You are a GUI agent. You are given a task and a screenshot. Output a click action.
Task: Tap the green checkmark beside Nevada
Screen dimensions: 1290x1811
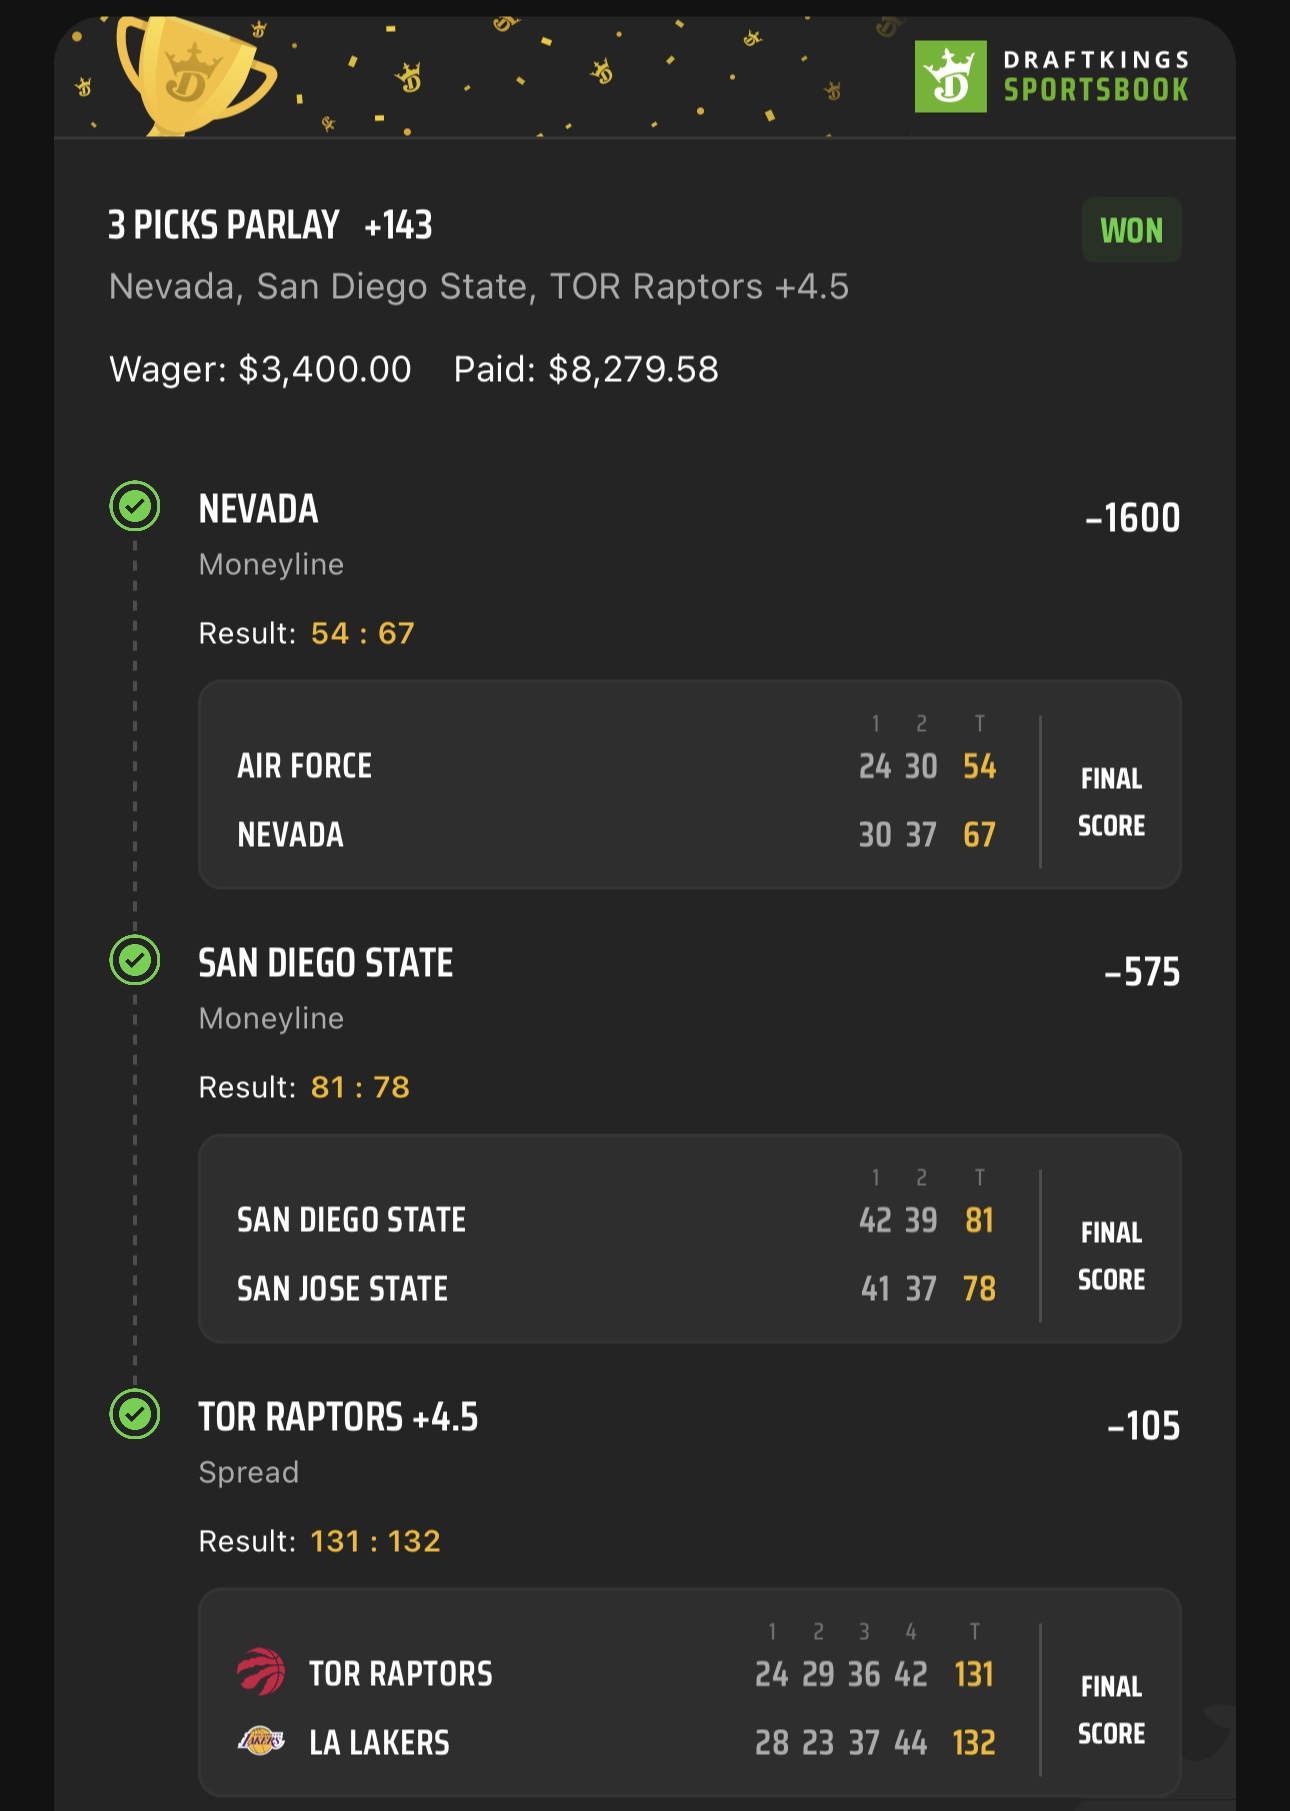coord(135,507)
